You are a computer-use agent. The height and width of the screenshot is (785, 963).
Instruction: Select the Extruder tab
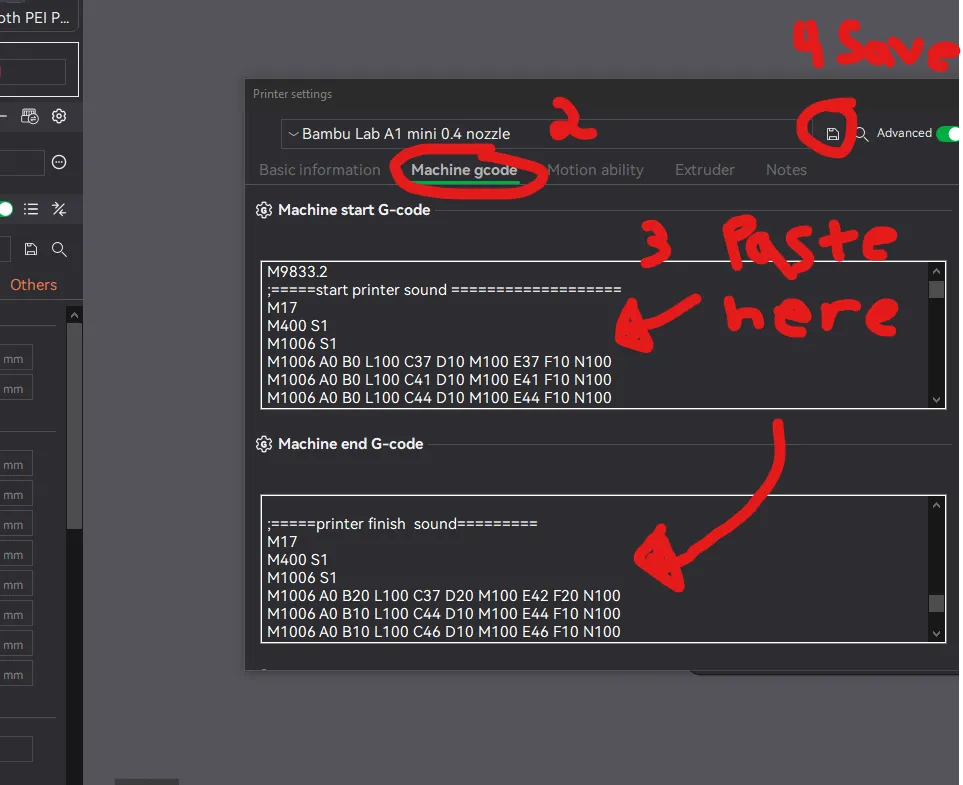pyautogui.click(x=704, y=170)
